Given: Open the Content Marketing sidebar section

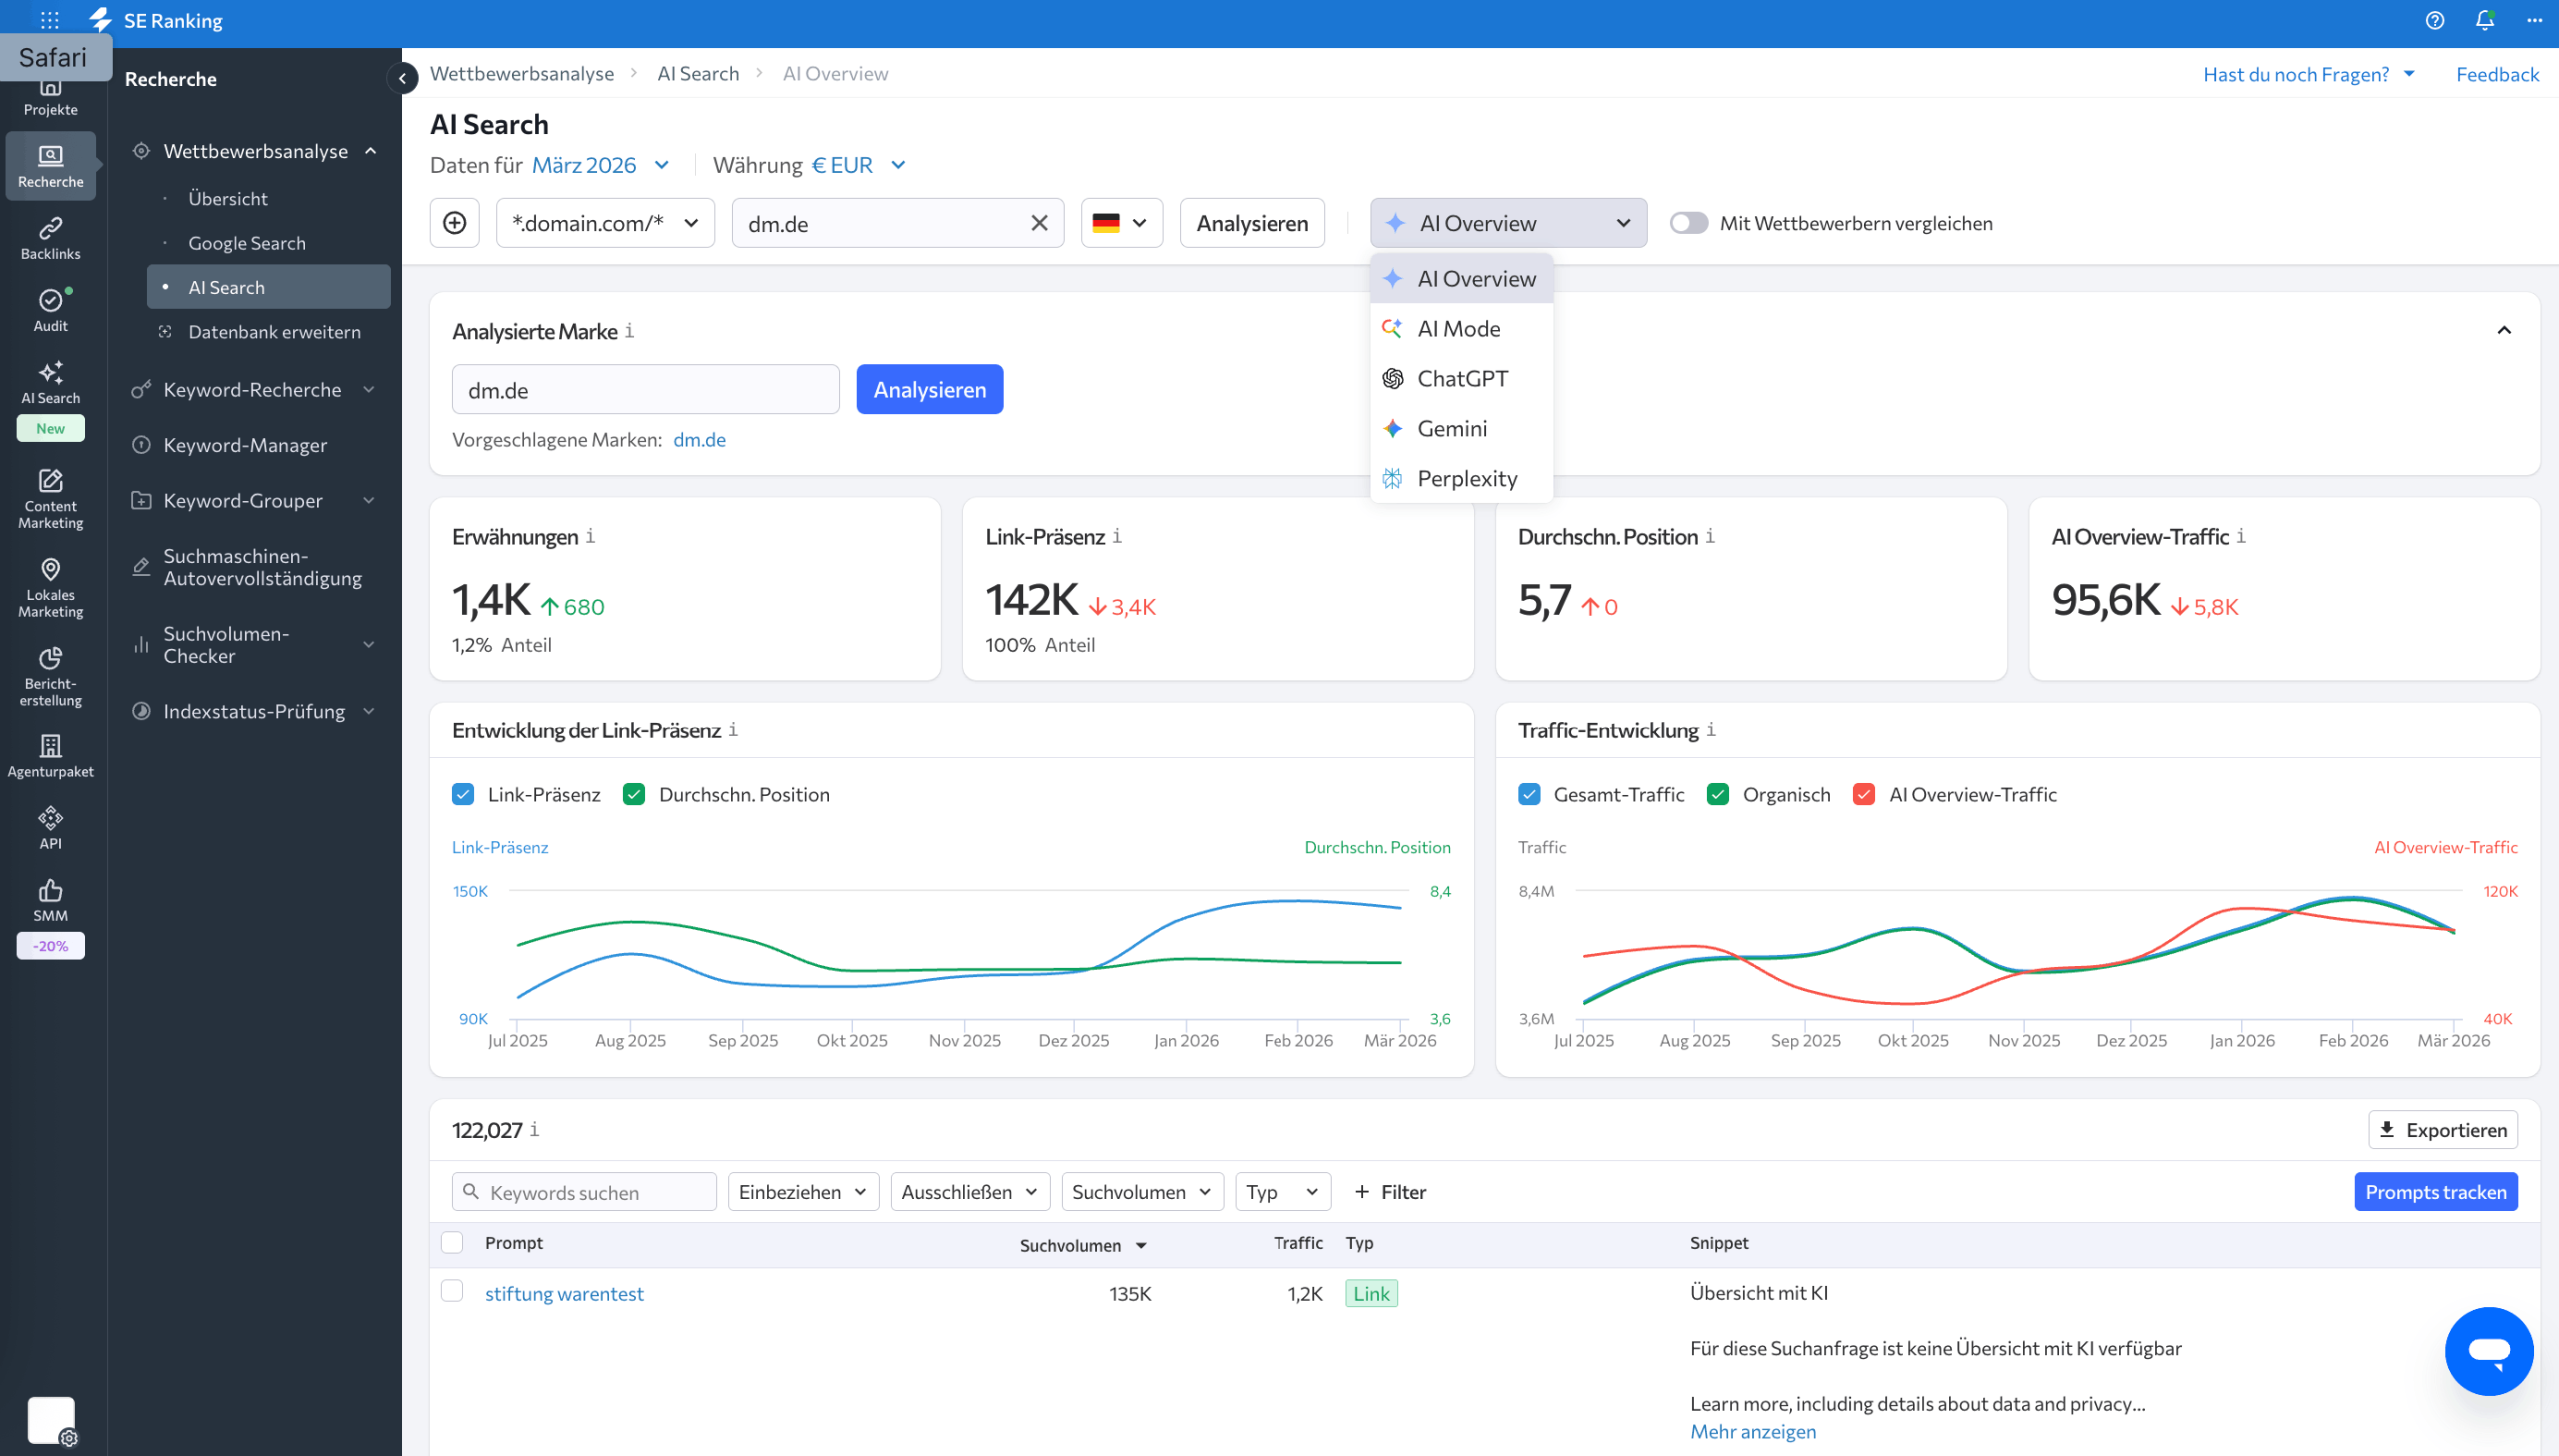Looking at the screenshot, I should 50,498.
